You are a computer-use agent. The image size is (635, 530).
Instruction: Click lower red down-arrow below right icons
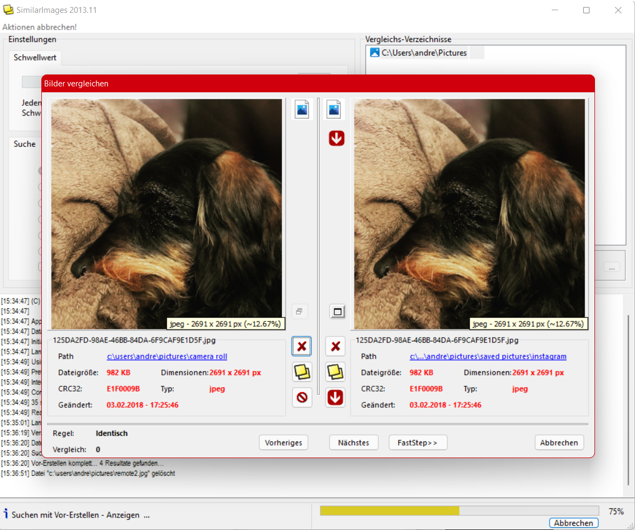(335, 397)
